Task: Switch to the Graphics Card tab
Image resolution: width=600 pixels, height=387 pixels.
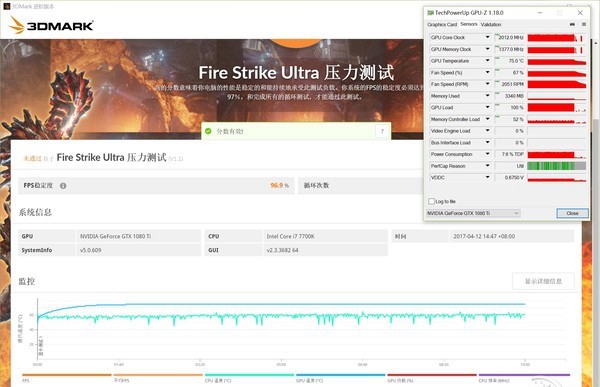Action: (x=442, y=24)
